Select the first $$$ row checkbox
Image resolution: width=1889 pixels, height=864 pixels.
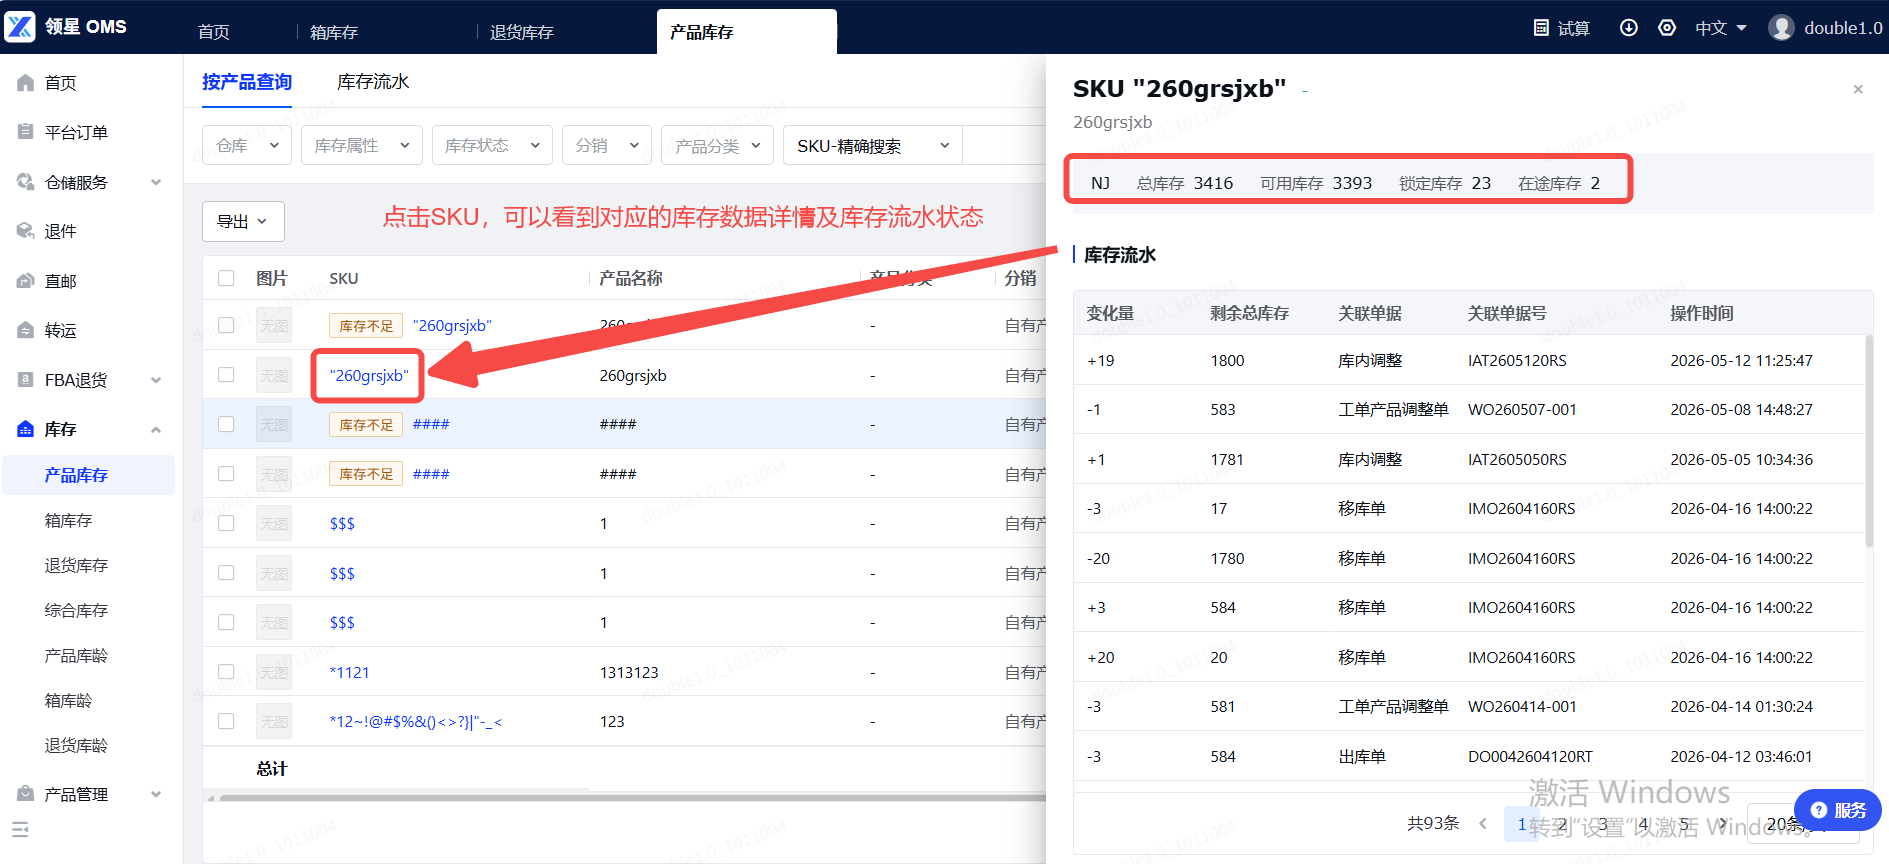pyautogui.click(x=226, y=523)
